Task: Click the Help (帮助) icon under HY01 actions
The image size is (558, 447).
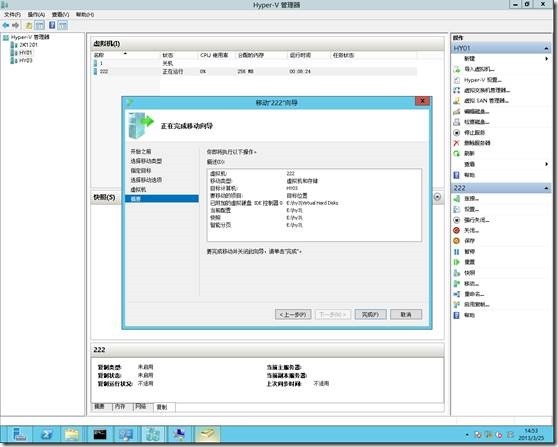Action: tap(457, 175)
